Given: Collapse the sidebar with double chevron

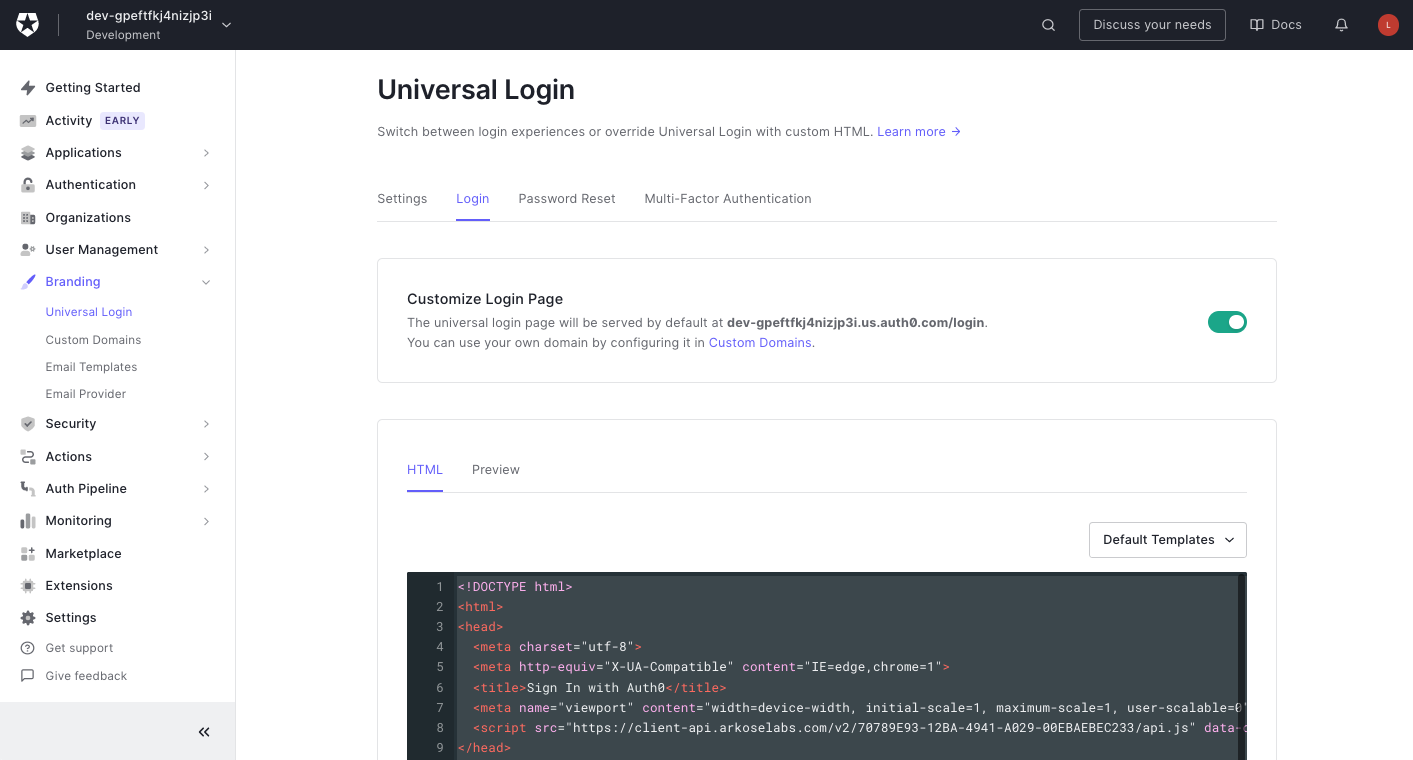Looking at the screenshot, I should pyautogui.click(x=204, y=732).
